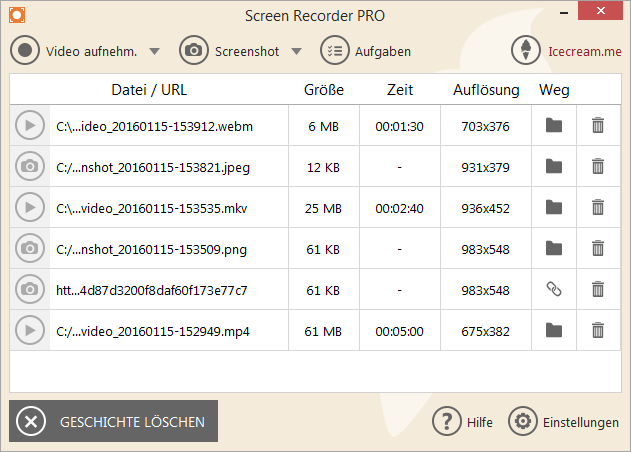Screen dimensions: 631x452
Task: Delete the 152949.mp4 entry
Action: [x=598, y=330]
